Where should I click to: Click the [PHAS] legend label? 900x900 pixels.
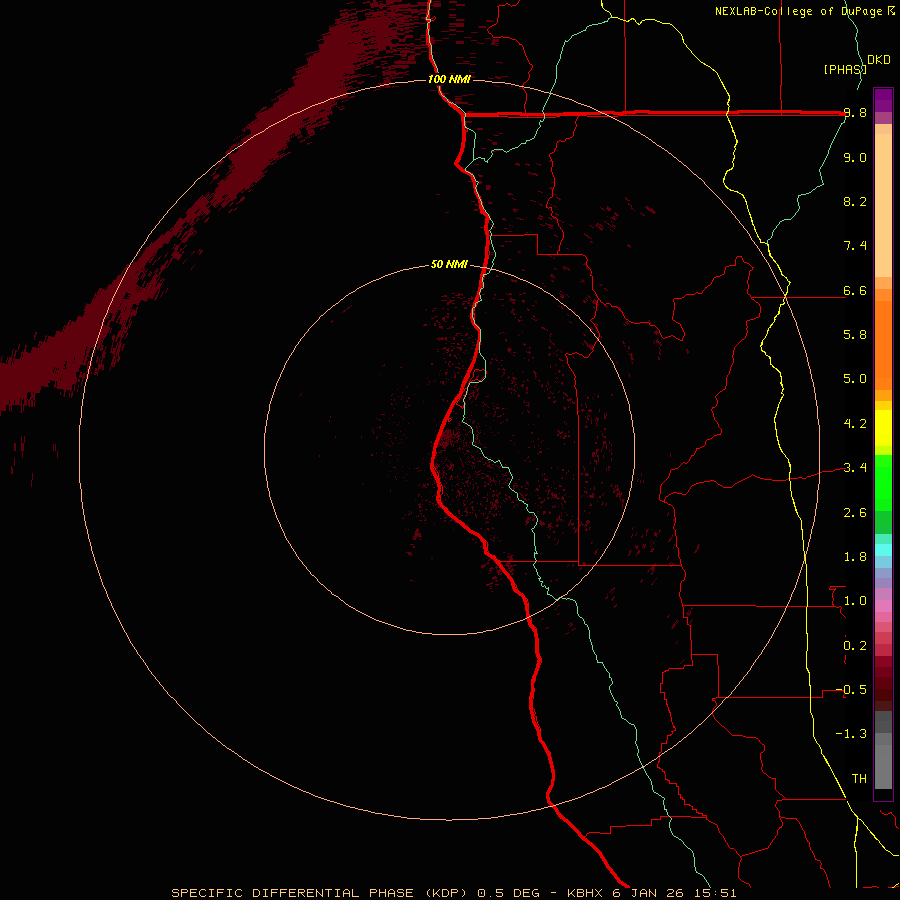[845, 69]
